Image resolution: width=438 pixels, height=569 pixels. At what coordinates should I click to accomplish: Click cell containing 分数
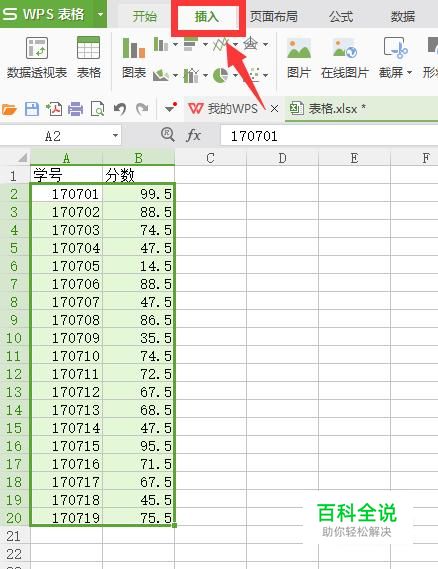(138, 175)
